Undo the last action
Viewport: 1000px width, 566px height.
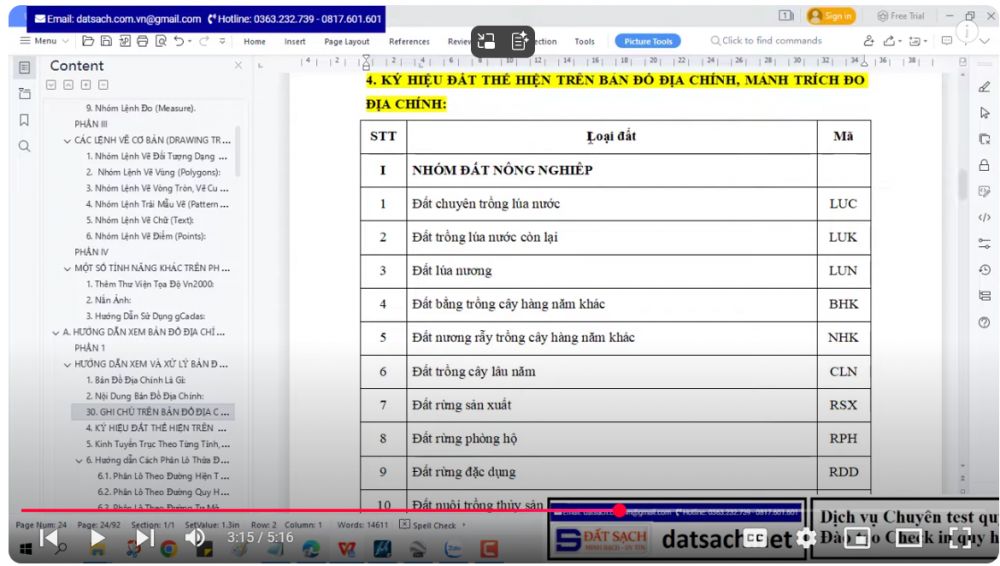point(179,41)
